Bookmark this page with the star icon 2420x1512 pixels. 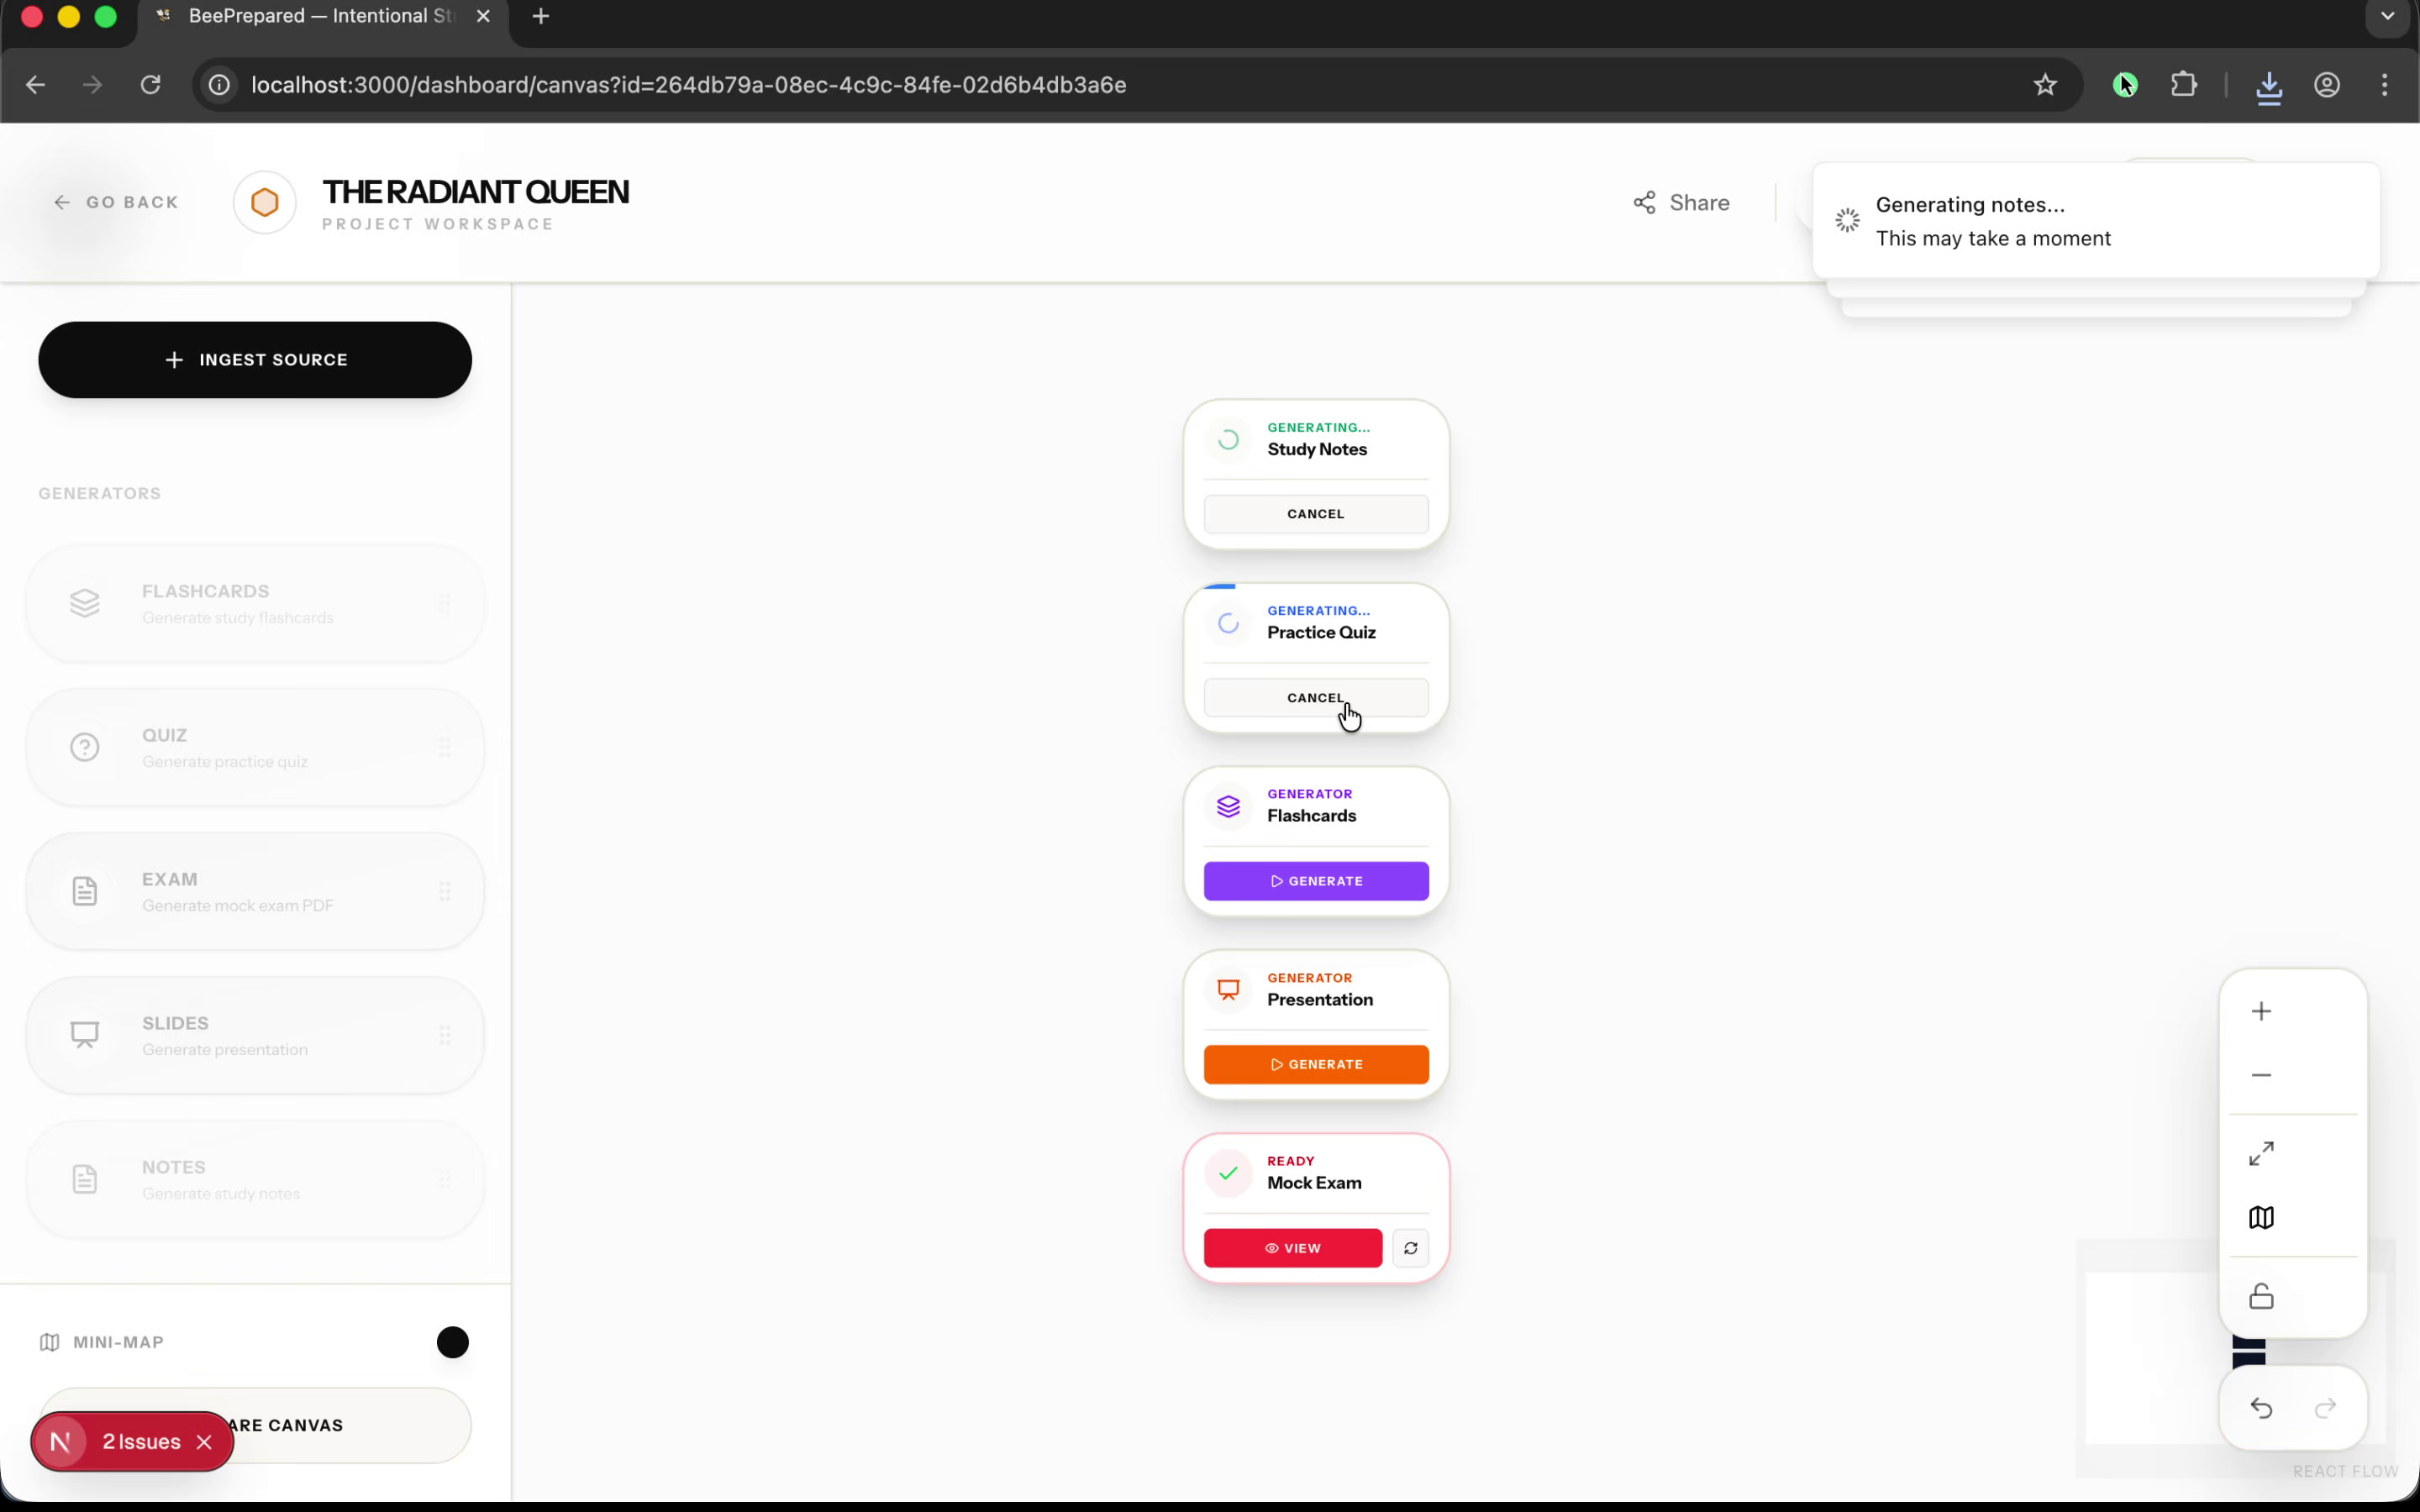(2044, 85)
